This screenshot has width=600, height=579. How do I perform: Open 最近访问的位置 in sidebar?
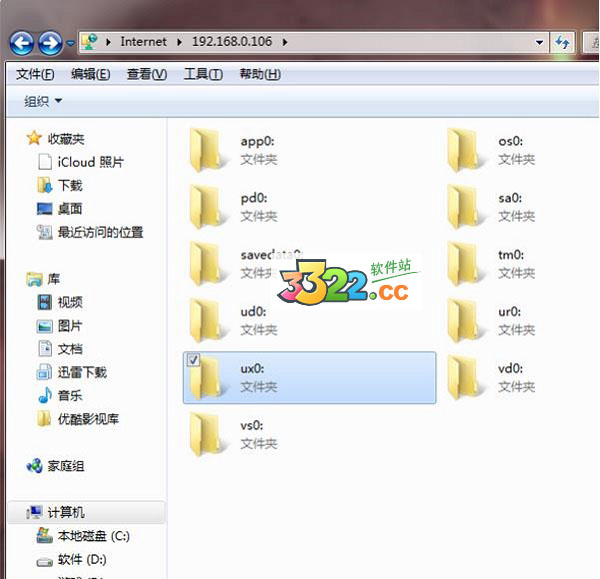100,232
